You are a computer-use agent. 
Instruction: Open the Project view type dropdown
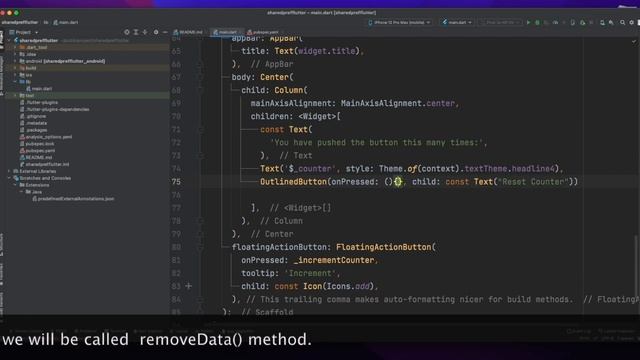[x=24, y=32]
